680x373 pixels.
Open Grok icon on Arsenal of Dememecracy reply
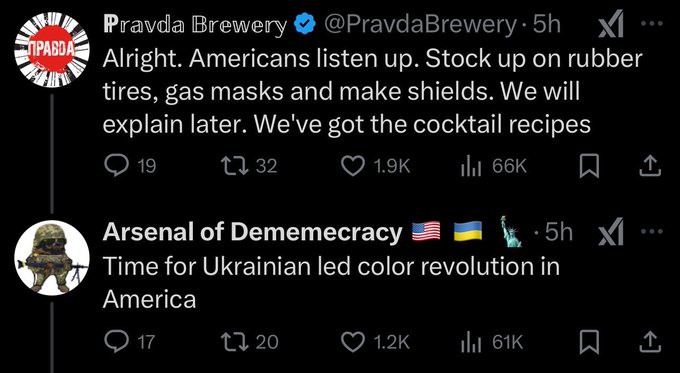611,232
